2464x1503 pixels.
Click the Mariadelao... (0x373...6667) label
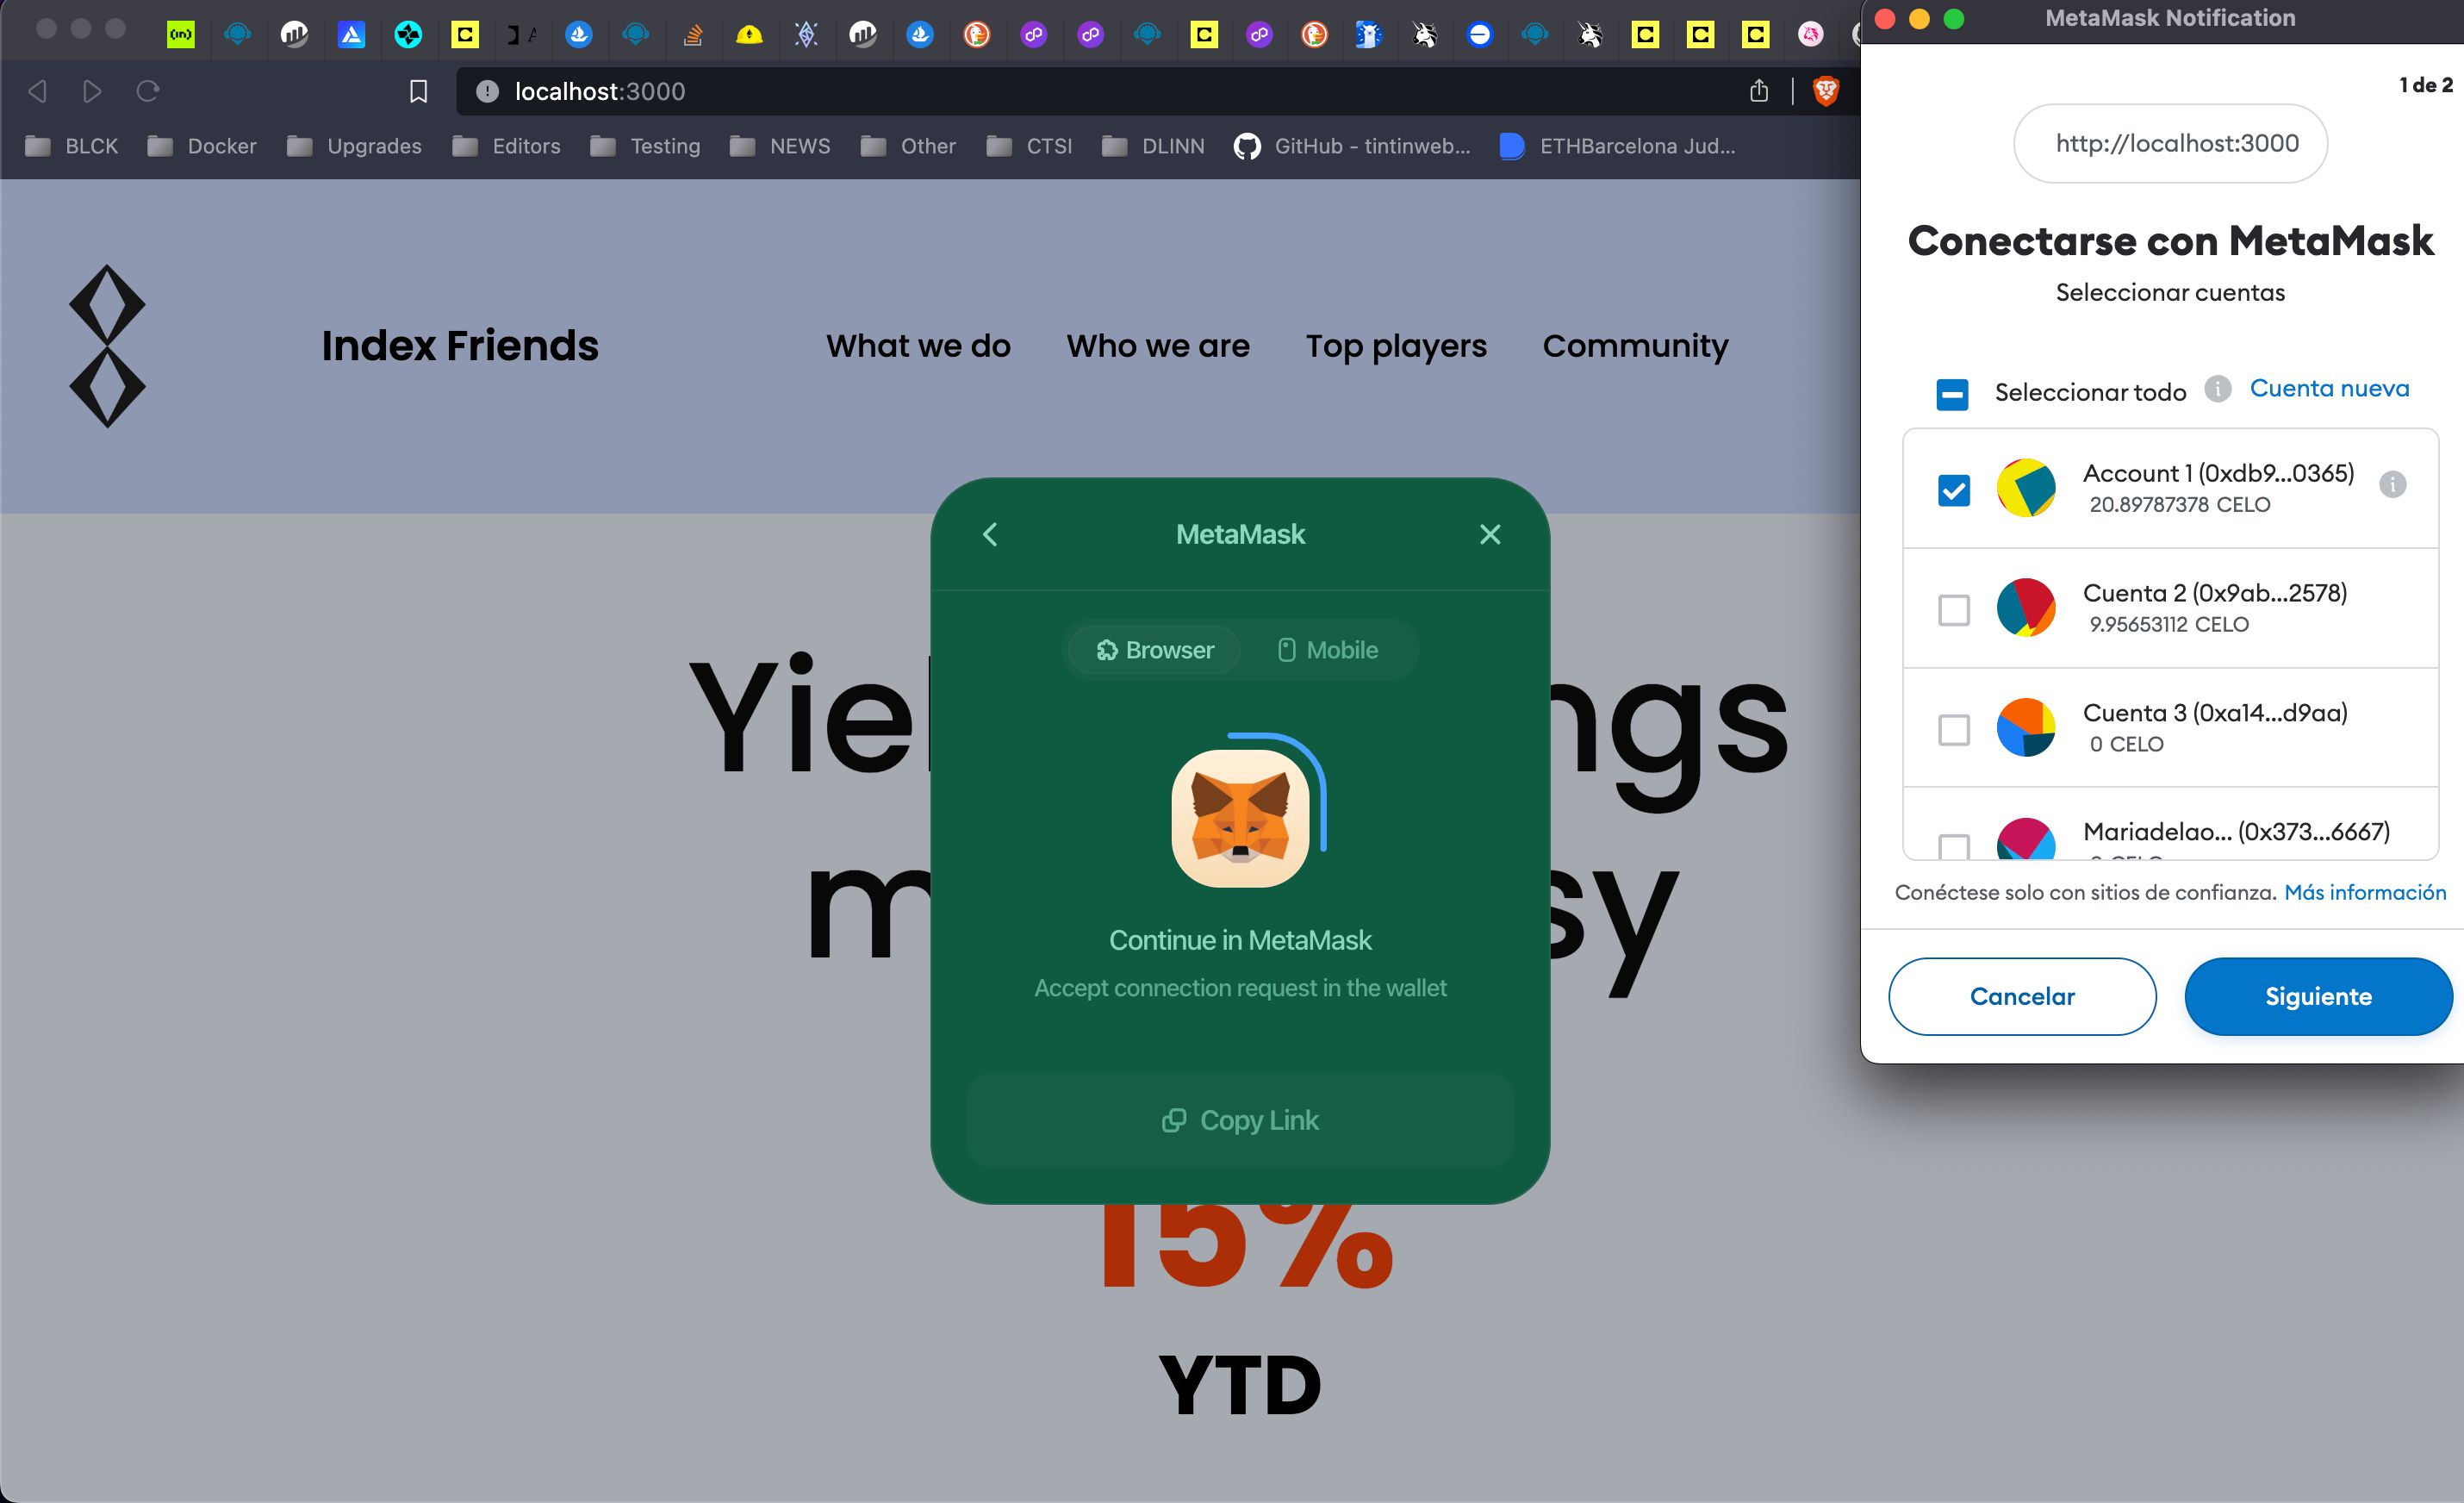point(2236,832)
